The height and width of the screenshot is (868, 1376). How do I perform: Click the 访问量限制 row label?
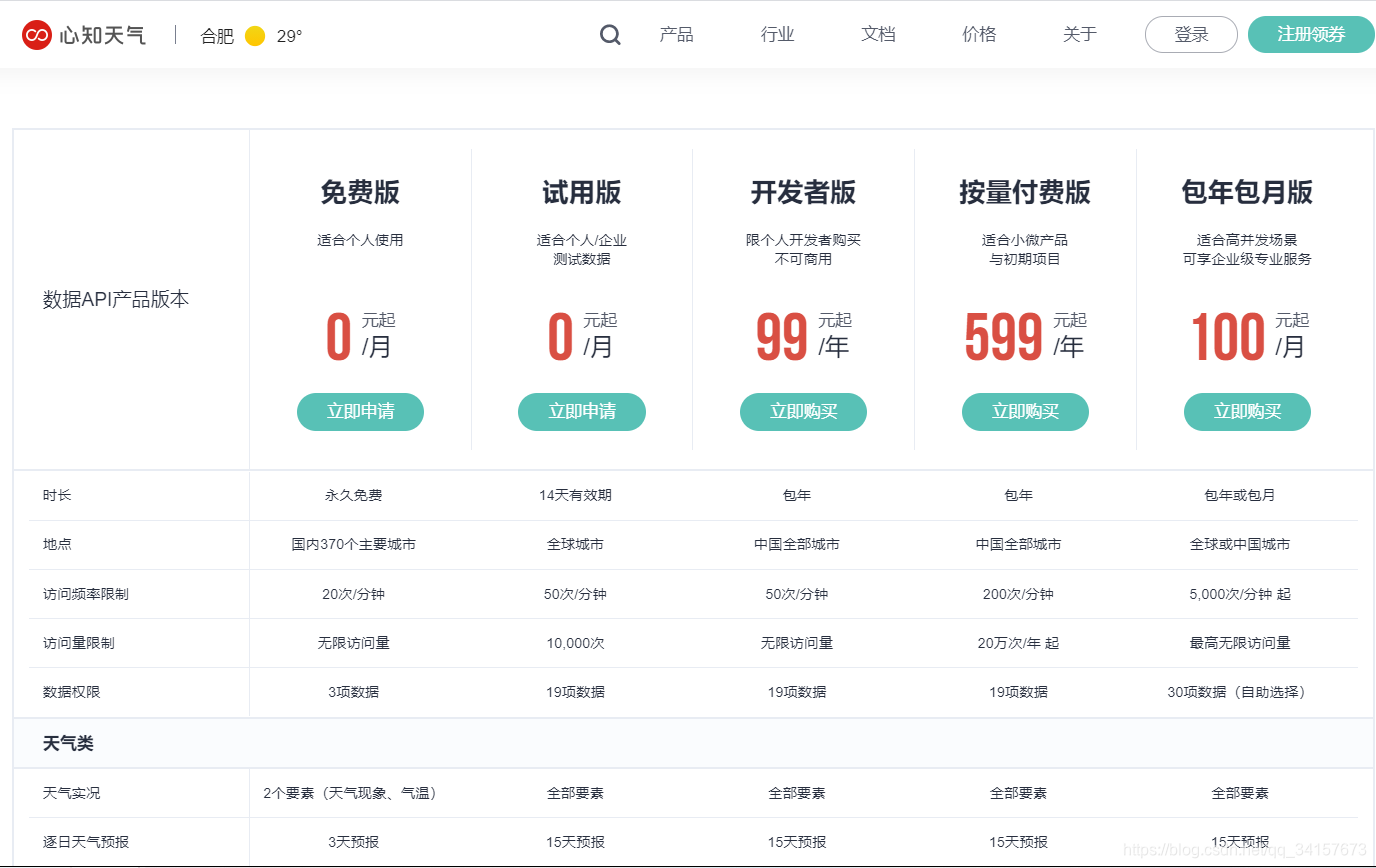click(x=79, y=643)
